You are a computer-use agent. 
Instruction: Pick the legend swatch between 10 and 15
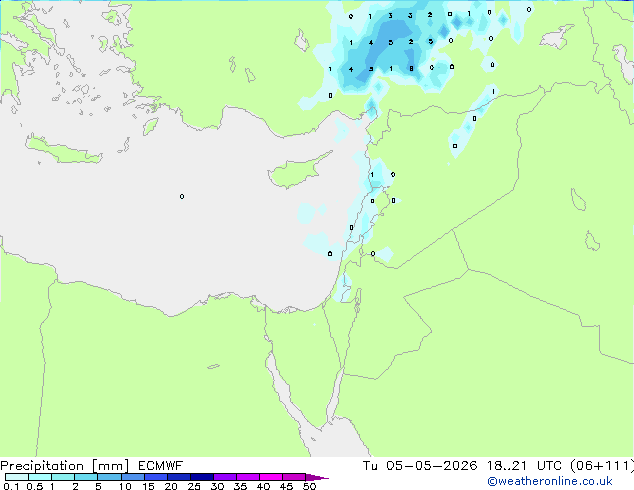click(x=132, y=477)
